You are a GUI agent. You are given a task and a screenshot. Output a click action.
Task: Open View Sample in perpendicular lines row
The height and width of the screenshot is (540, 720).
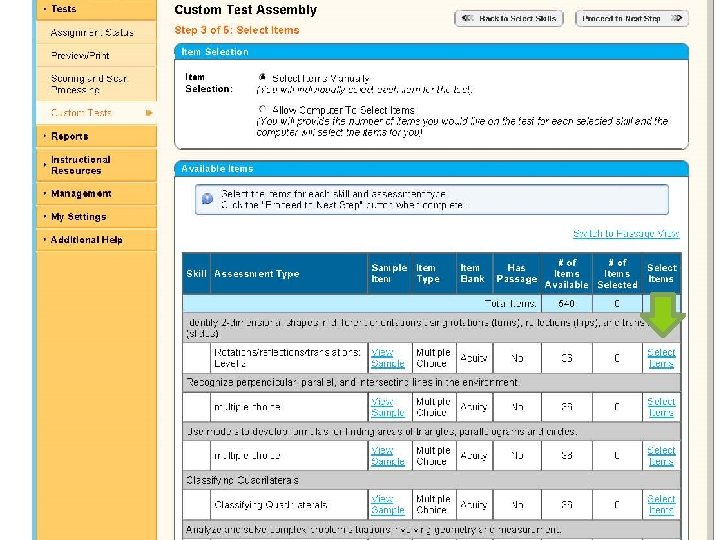pyautogui.click(x=388, y=407)
